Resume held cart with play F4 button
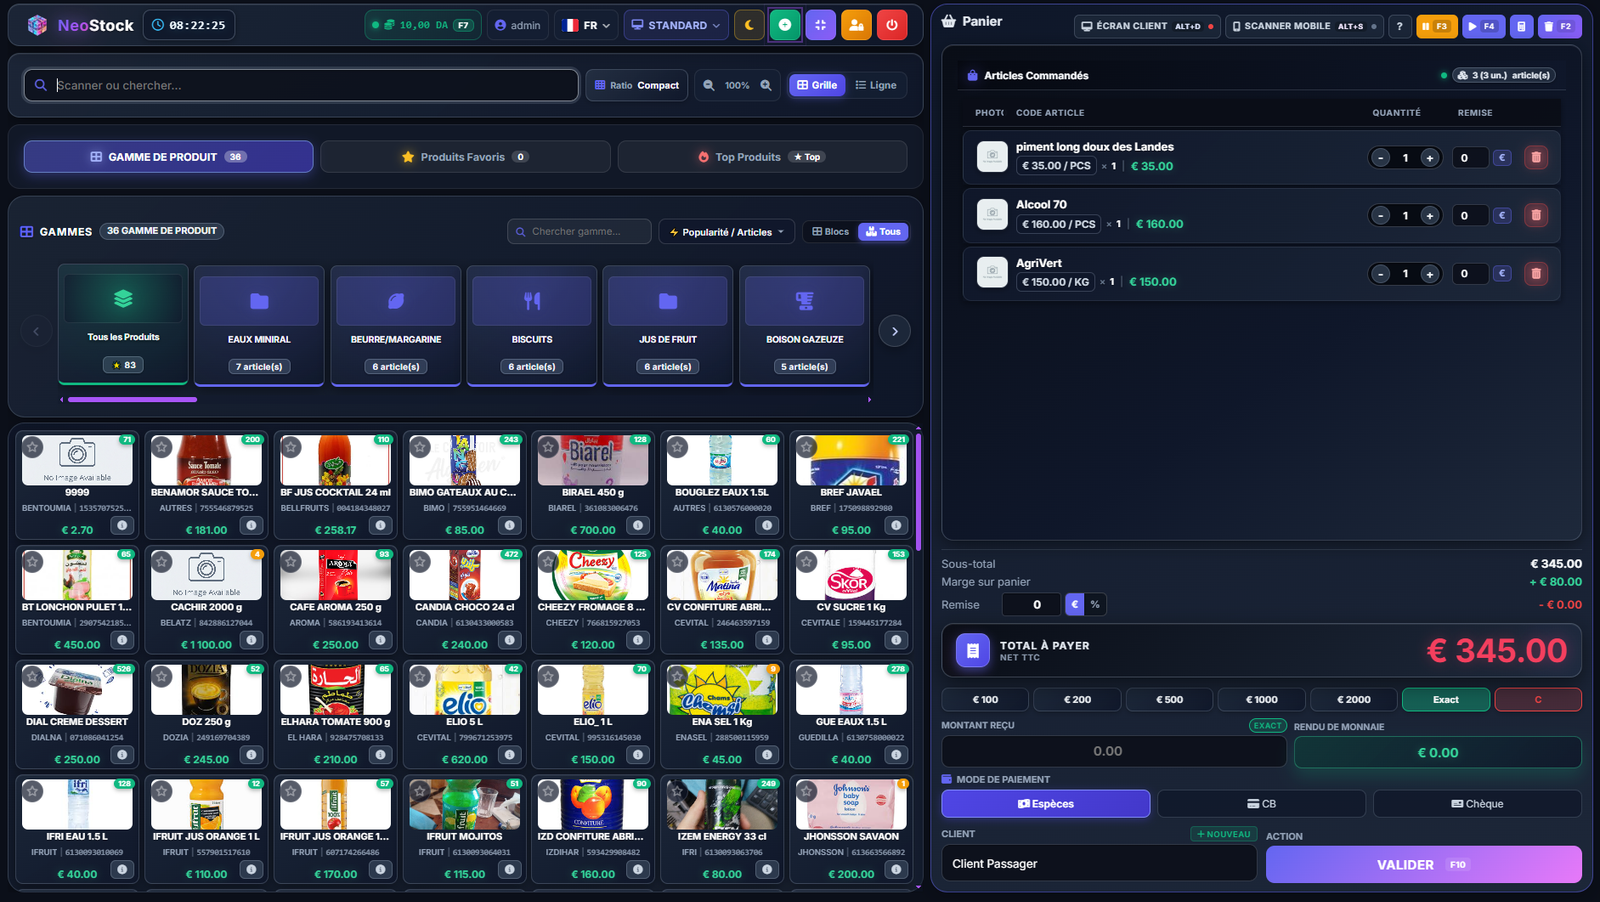This screenshot has height=902, width=1600. pyautogui.click(x=1484, y=26)
